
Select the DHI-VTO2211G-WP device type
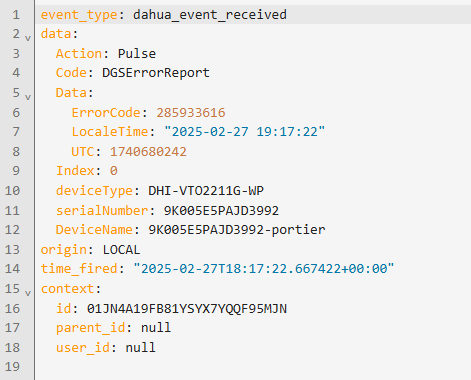[x=206, y=191]
